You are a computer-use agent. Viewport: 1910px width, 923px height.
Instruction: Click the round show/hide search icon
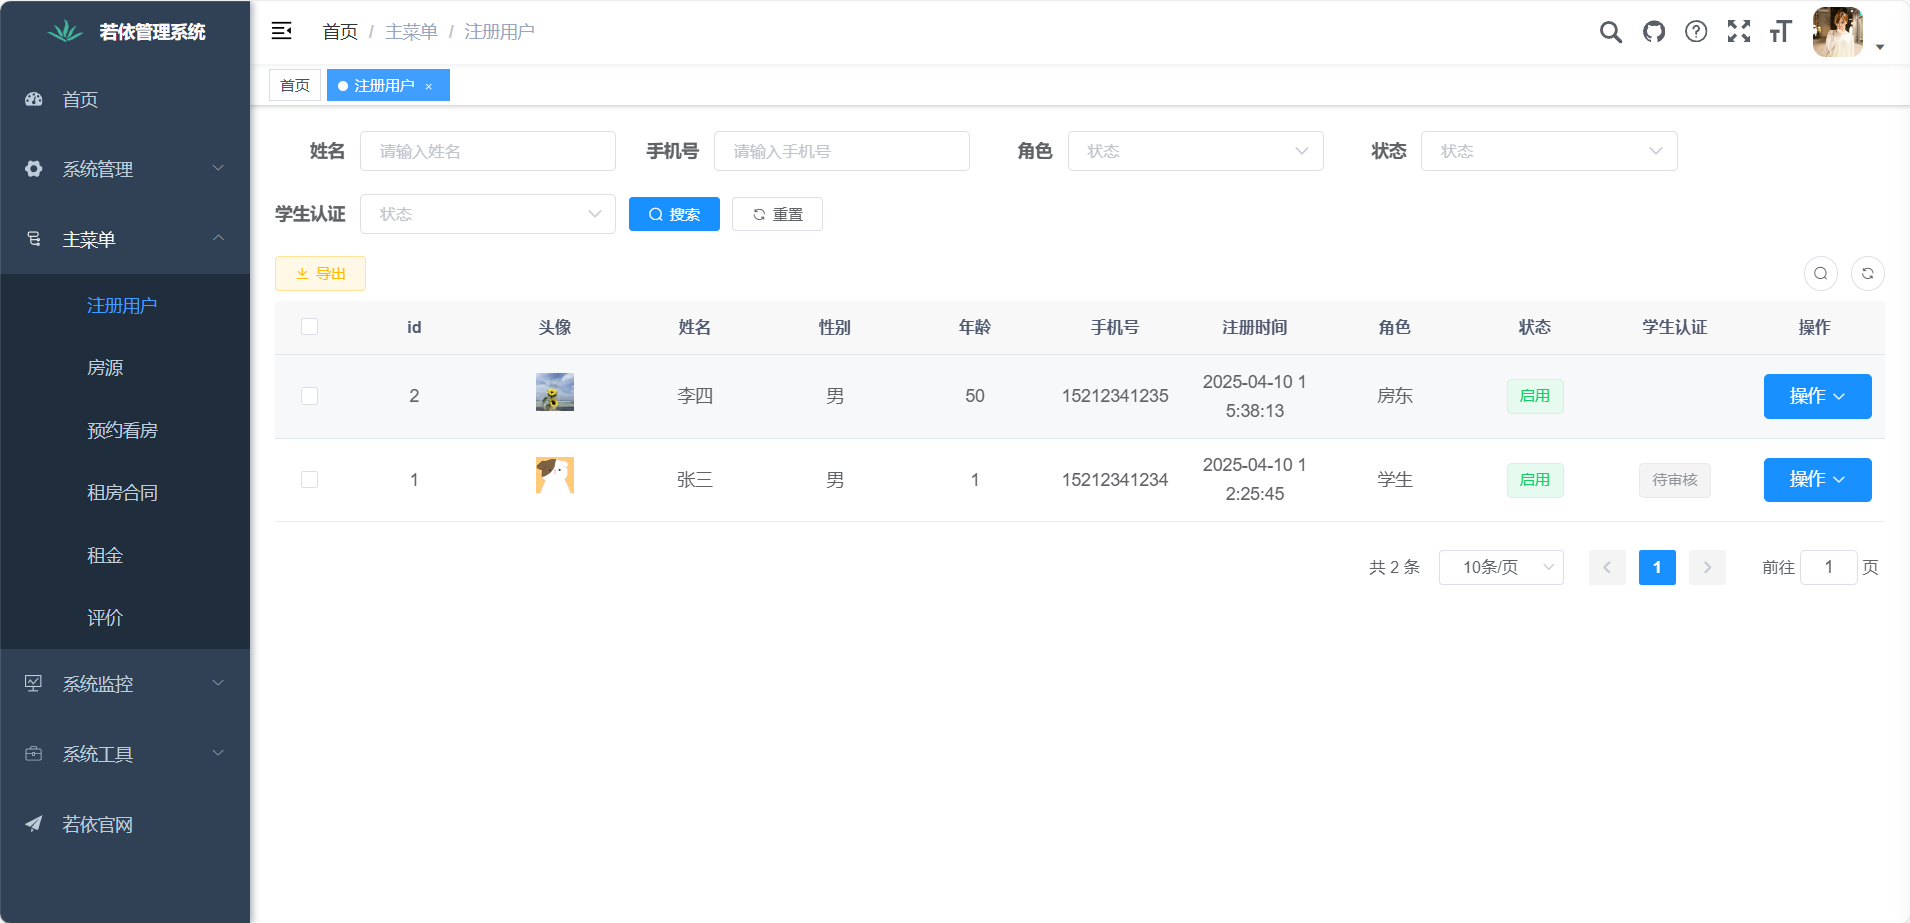coord(1821,273)
